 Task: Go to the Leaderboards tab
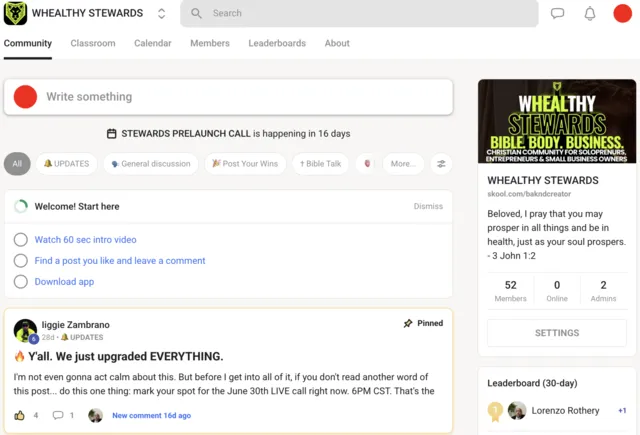pos(277,43)
